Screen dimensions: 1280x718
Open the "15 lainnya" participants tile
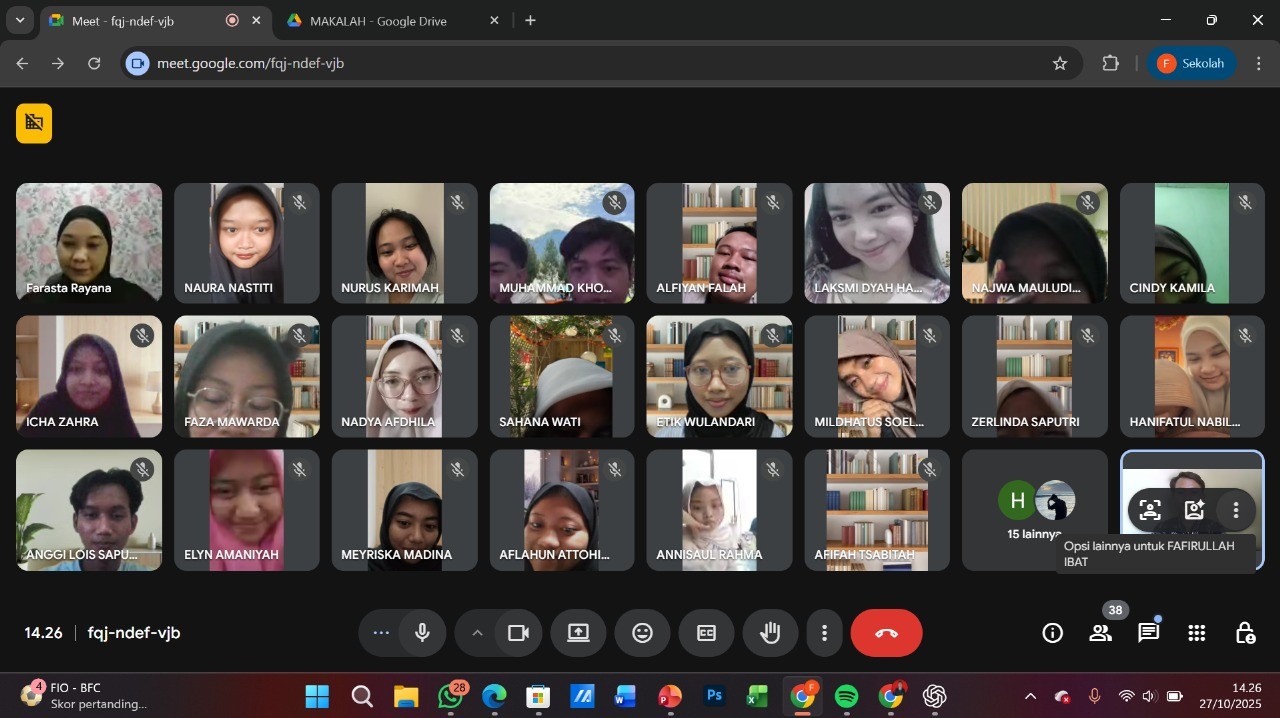1034,510
